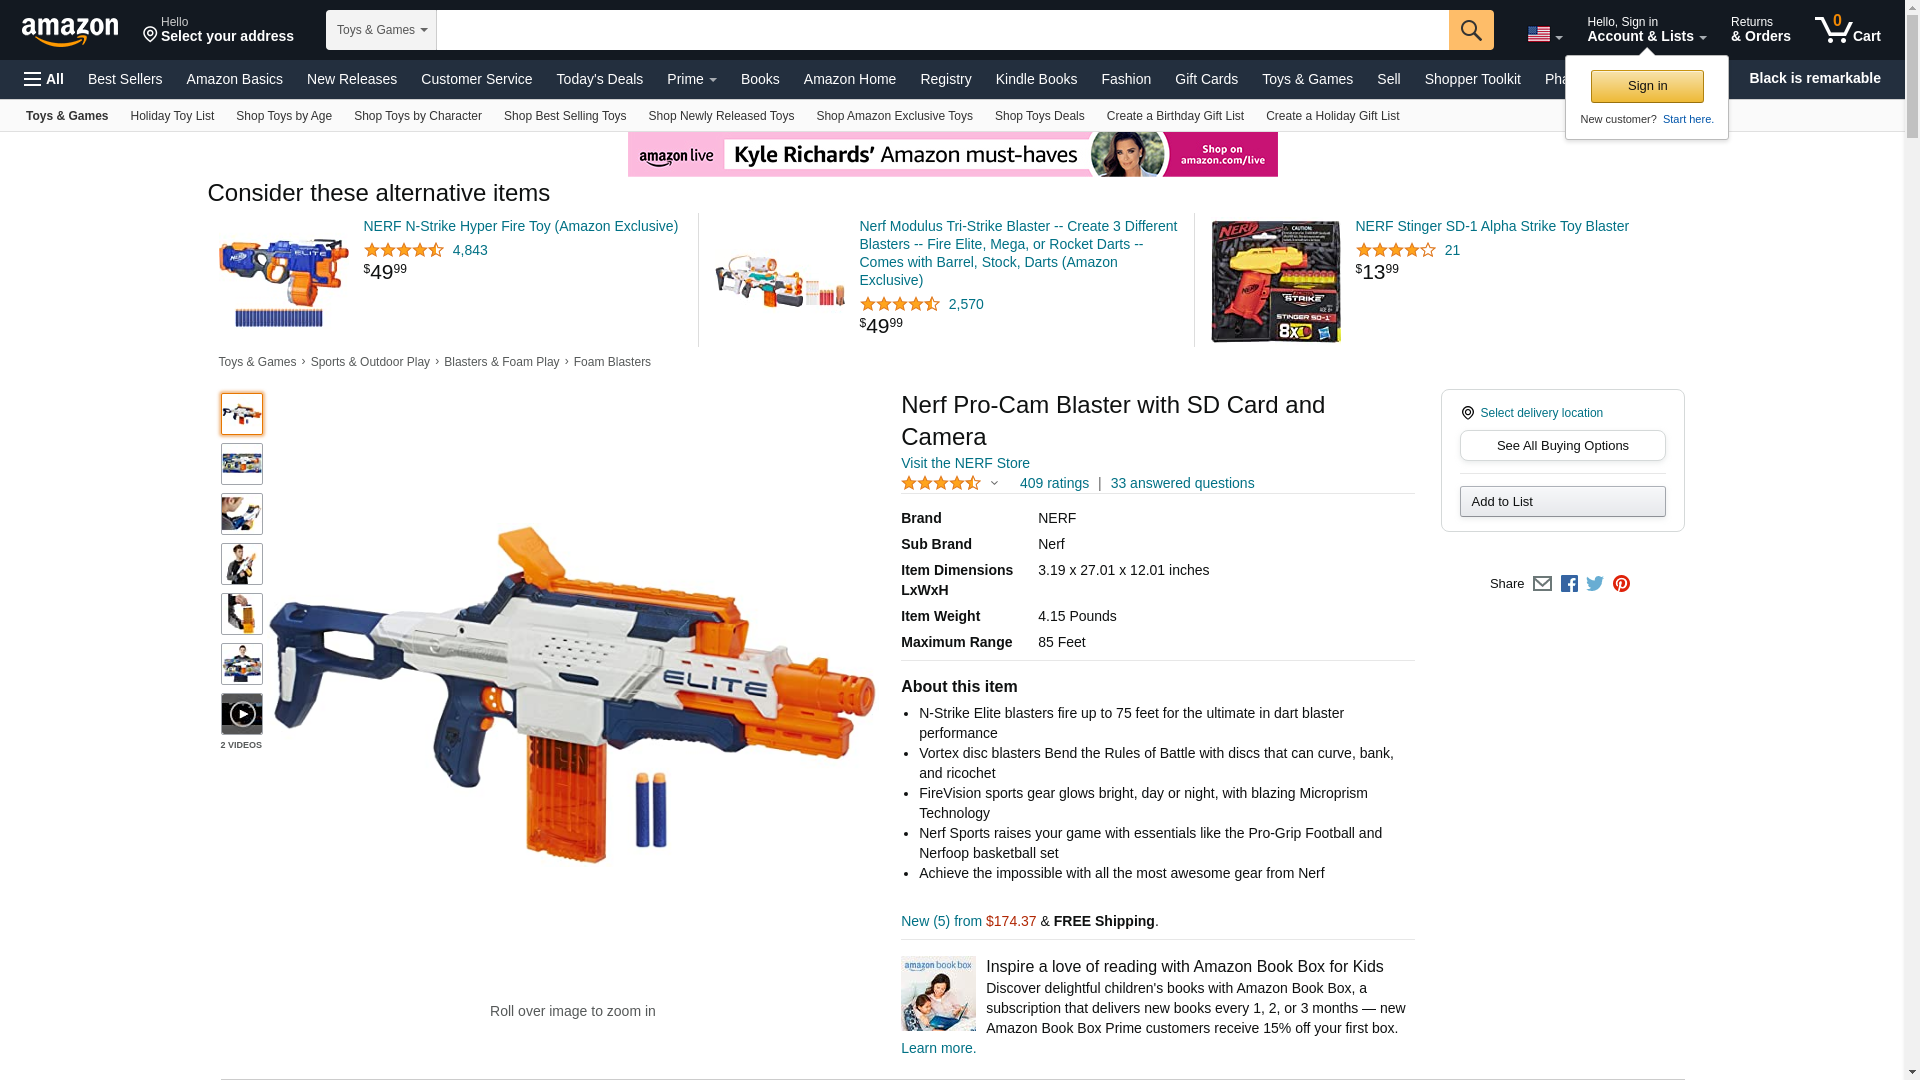Open the country flag language dropdown

pos(1544,34)
